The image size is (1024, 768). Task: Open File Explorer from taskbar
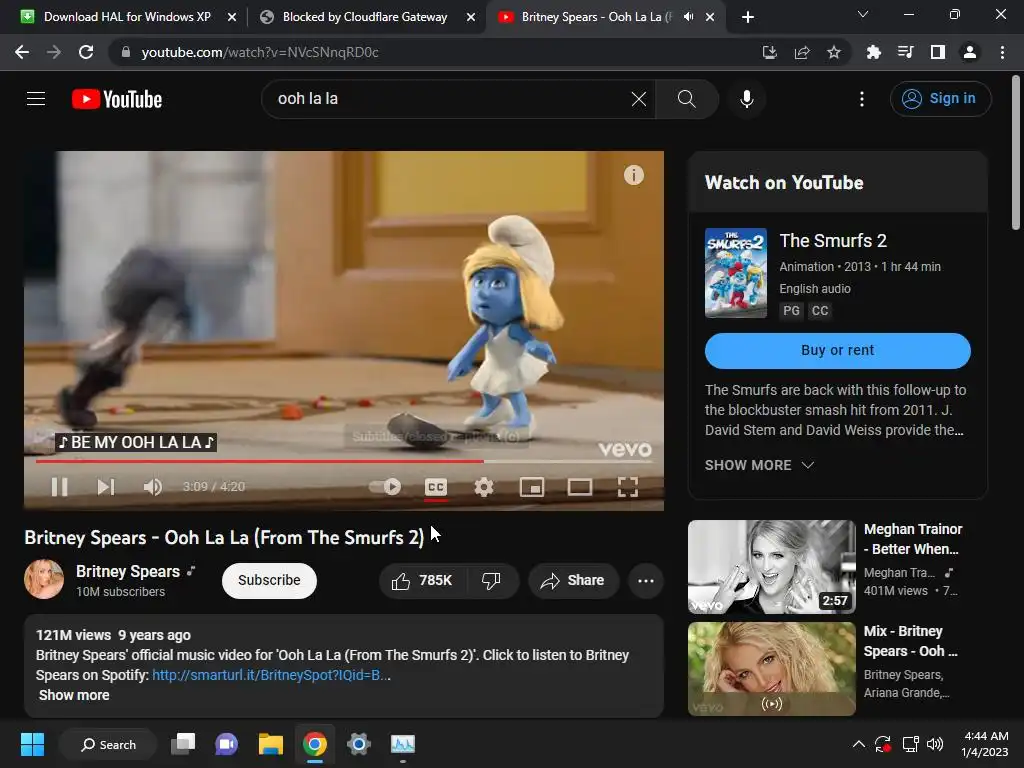tap(270, 744)
